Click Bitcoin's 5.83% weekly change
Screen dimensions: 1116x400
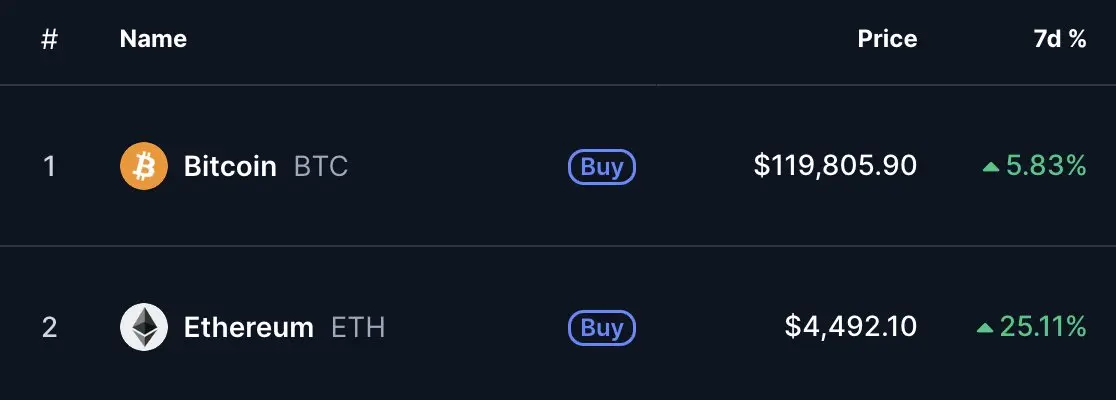pyautogui.click(x=1046, y=167)
